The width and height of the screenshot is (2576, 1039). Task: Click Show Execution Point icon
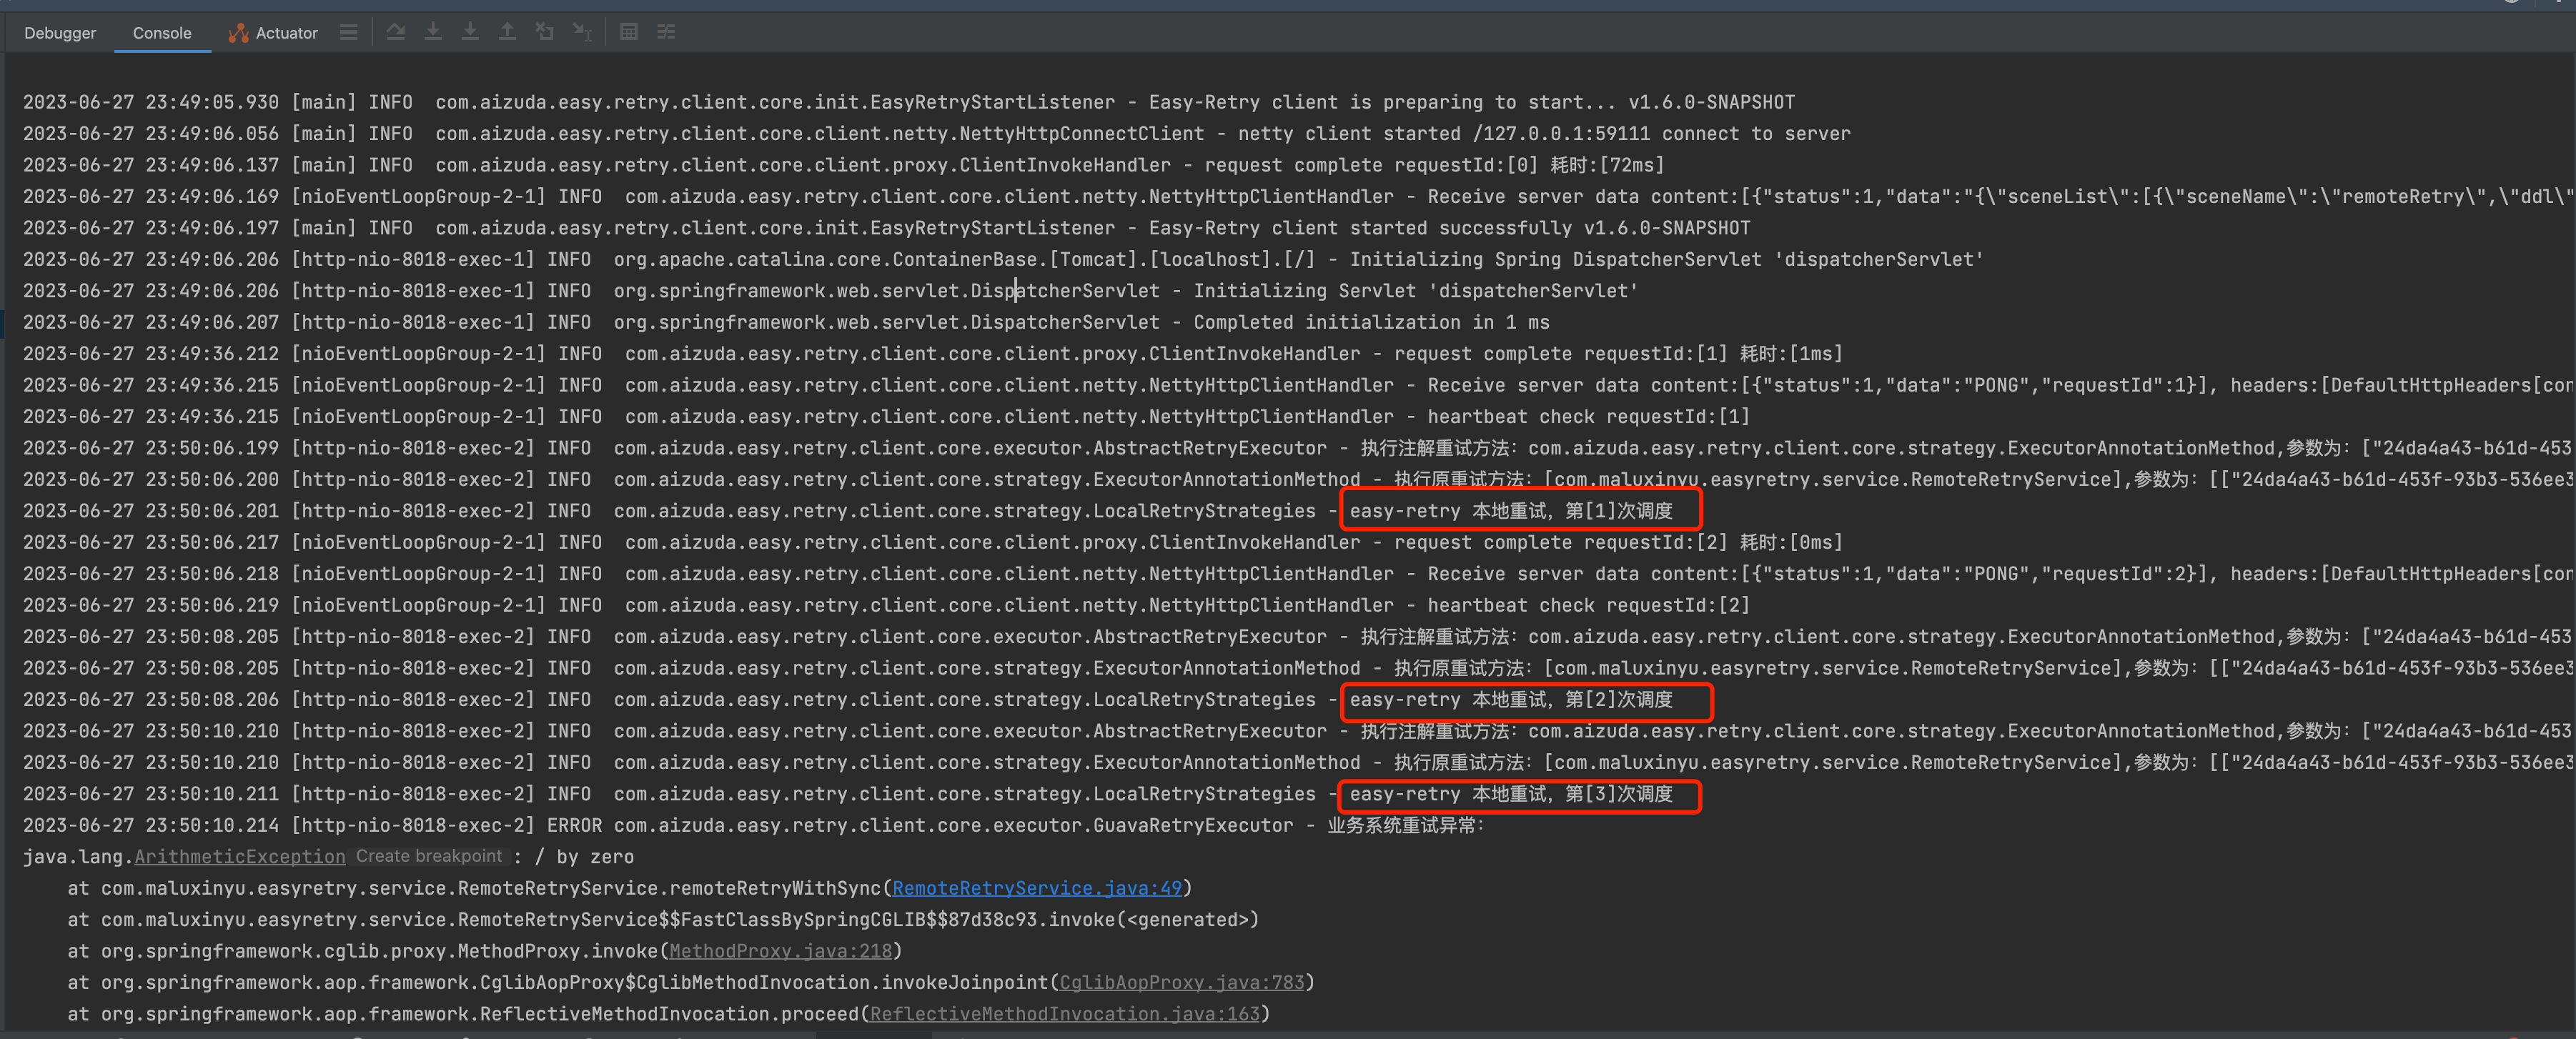396,32
